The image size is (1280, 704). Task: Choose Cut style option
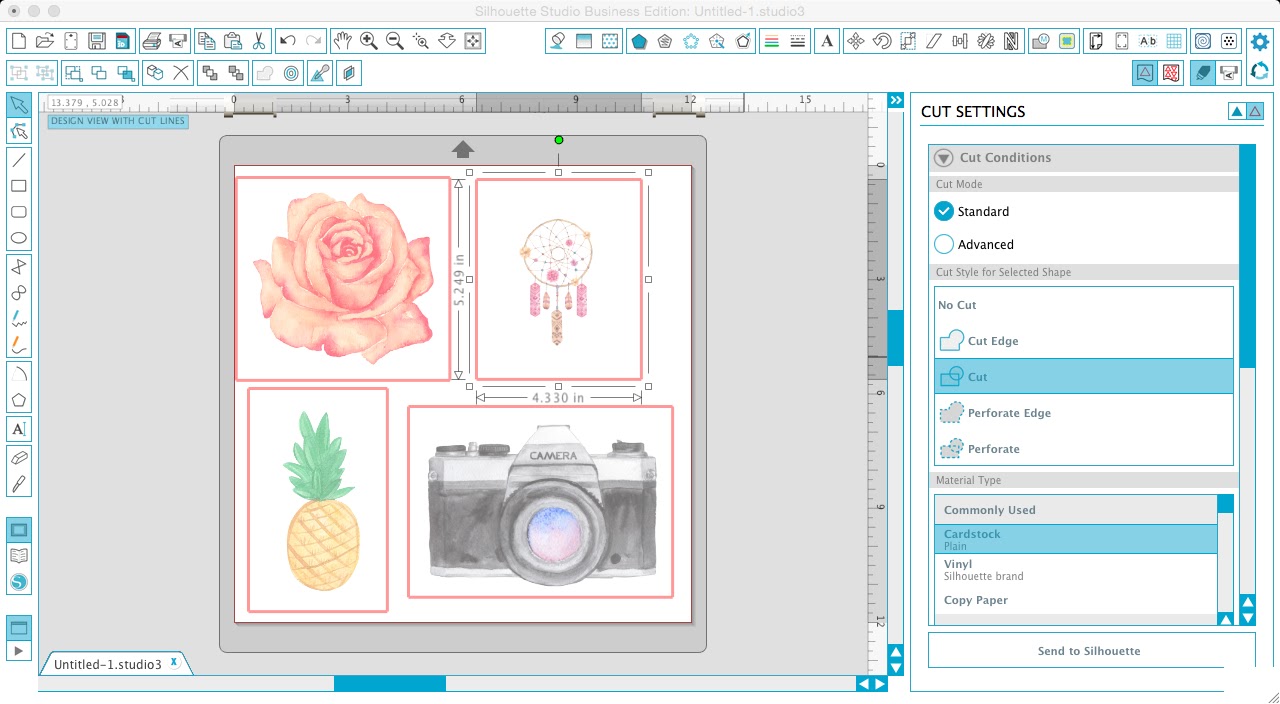pyautogui.click(x=1084, y=377)
